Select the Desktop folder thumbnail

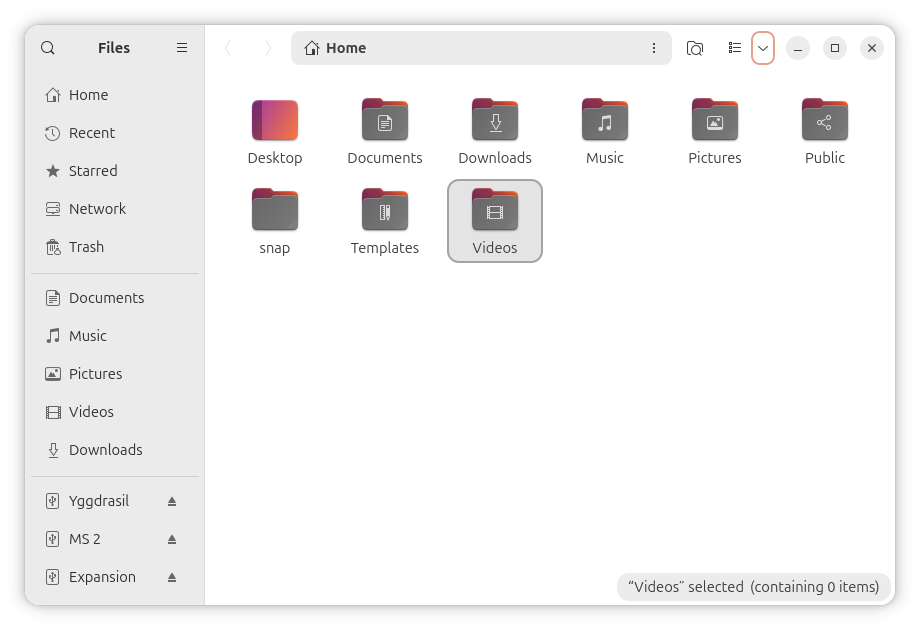(x=275, y=121)
